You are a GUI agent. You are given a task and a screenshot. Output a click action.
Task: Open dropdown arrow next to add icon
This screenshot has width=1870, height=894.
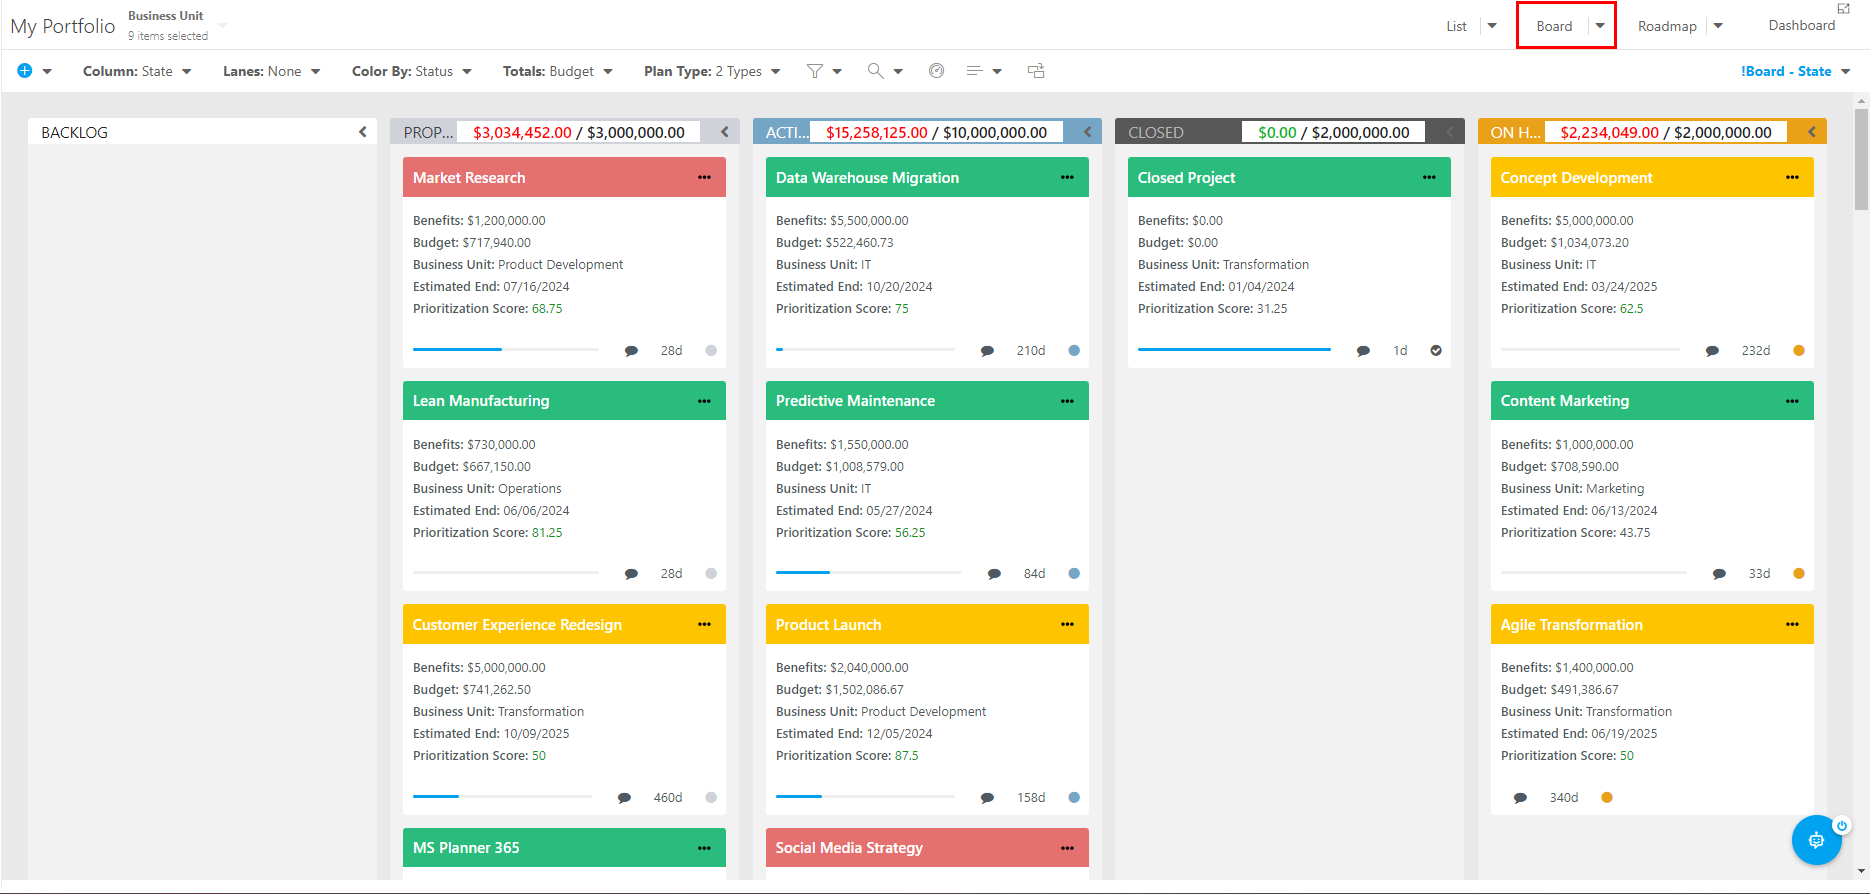click(47, 71)
